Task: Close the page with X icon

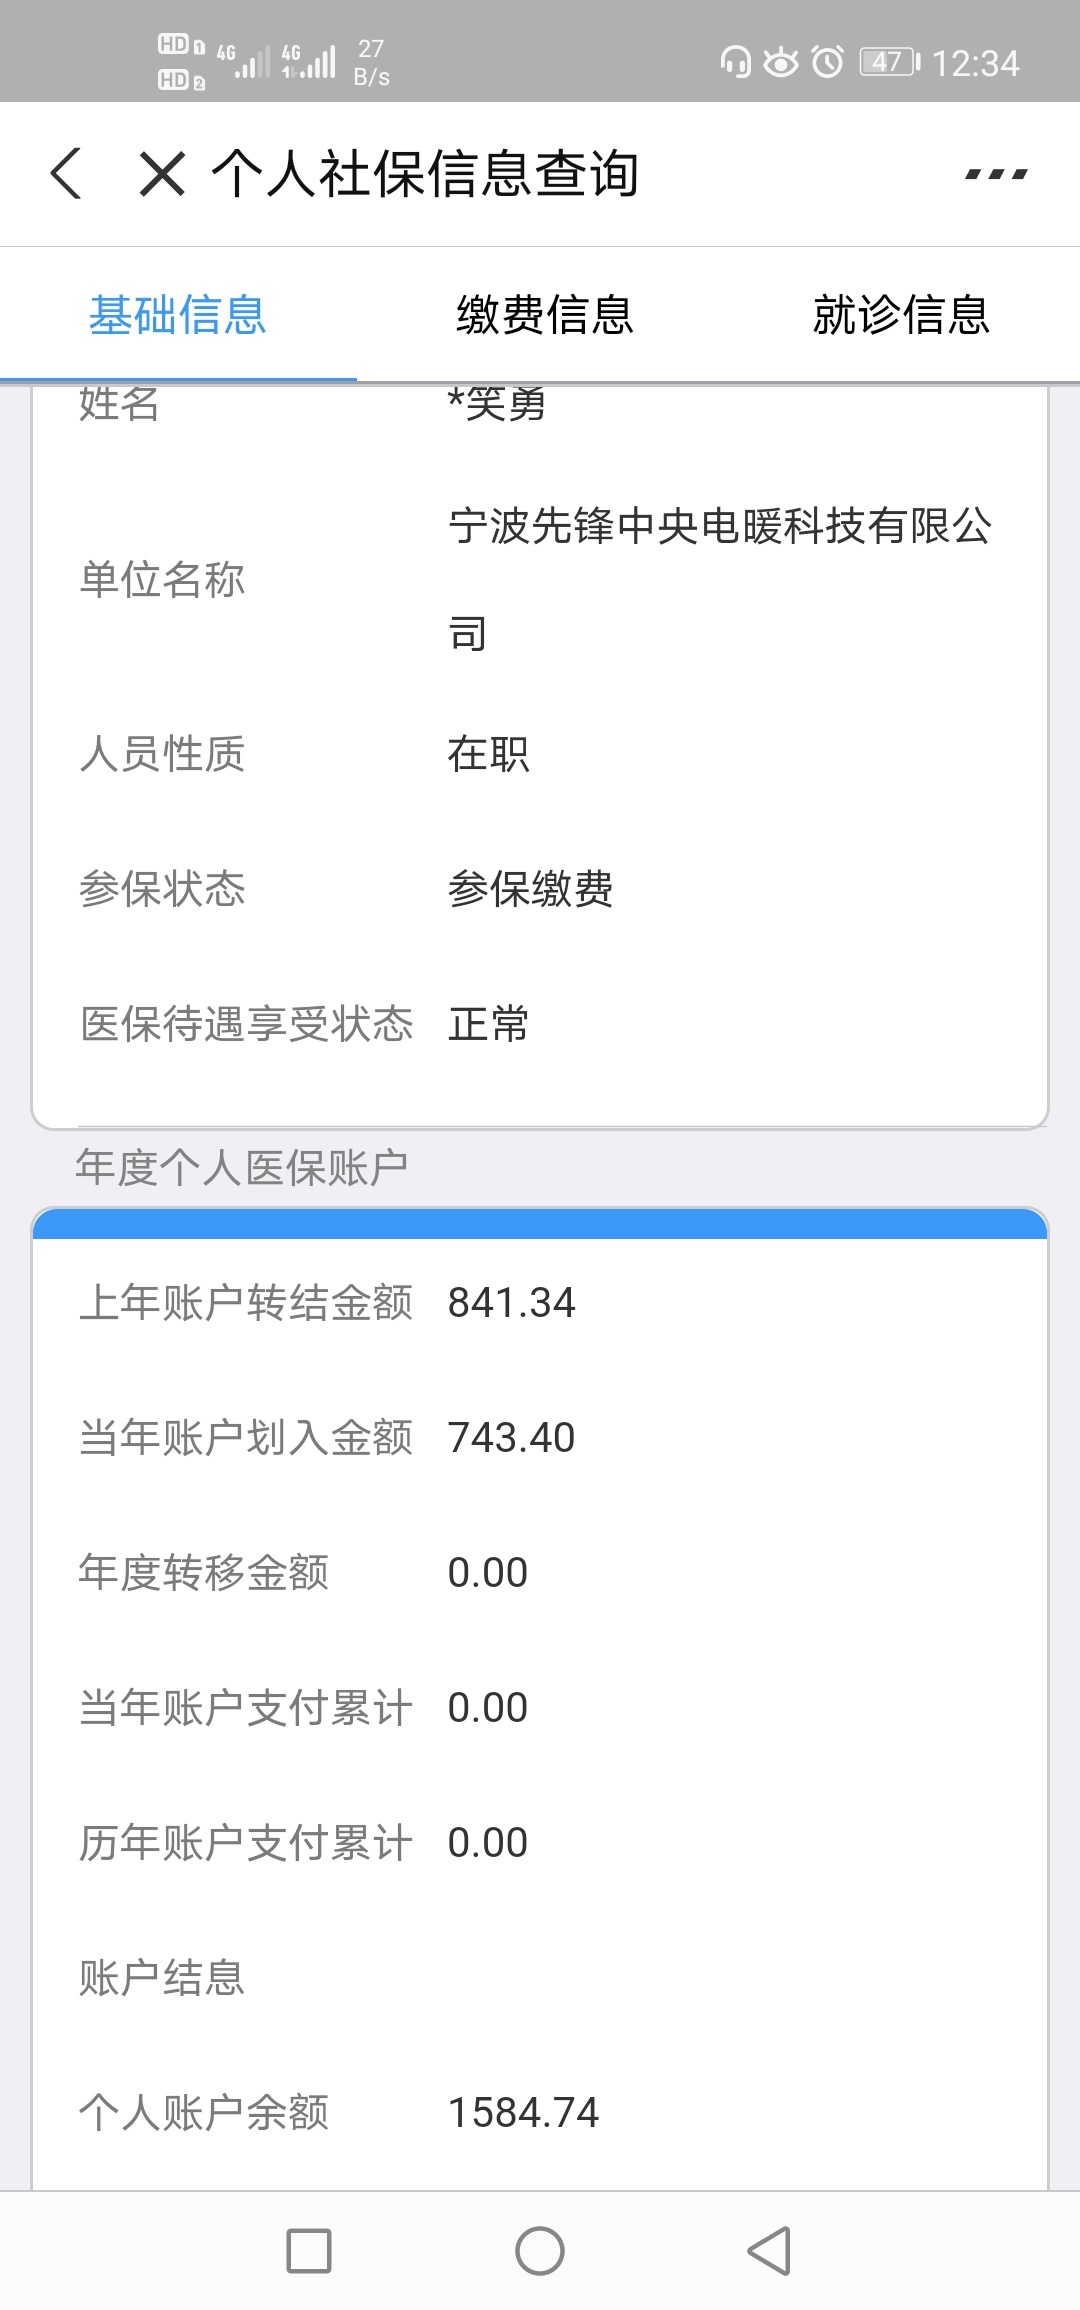Action: pyautogui.click(x=162, y=173)
